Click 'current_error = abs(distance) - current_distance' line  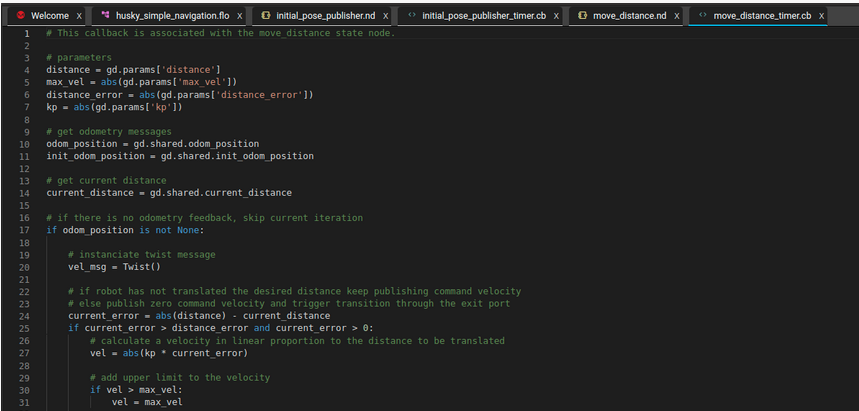pos(199,316)
